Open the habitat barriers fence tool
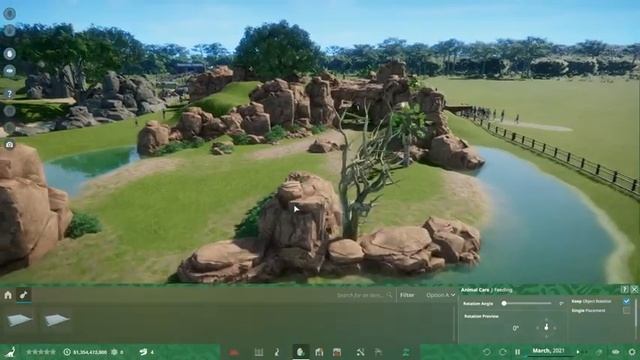The height and width of the screenshot is (360, 640). [x=259, y=352]
